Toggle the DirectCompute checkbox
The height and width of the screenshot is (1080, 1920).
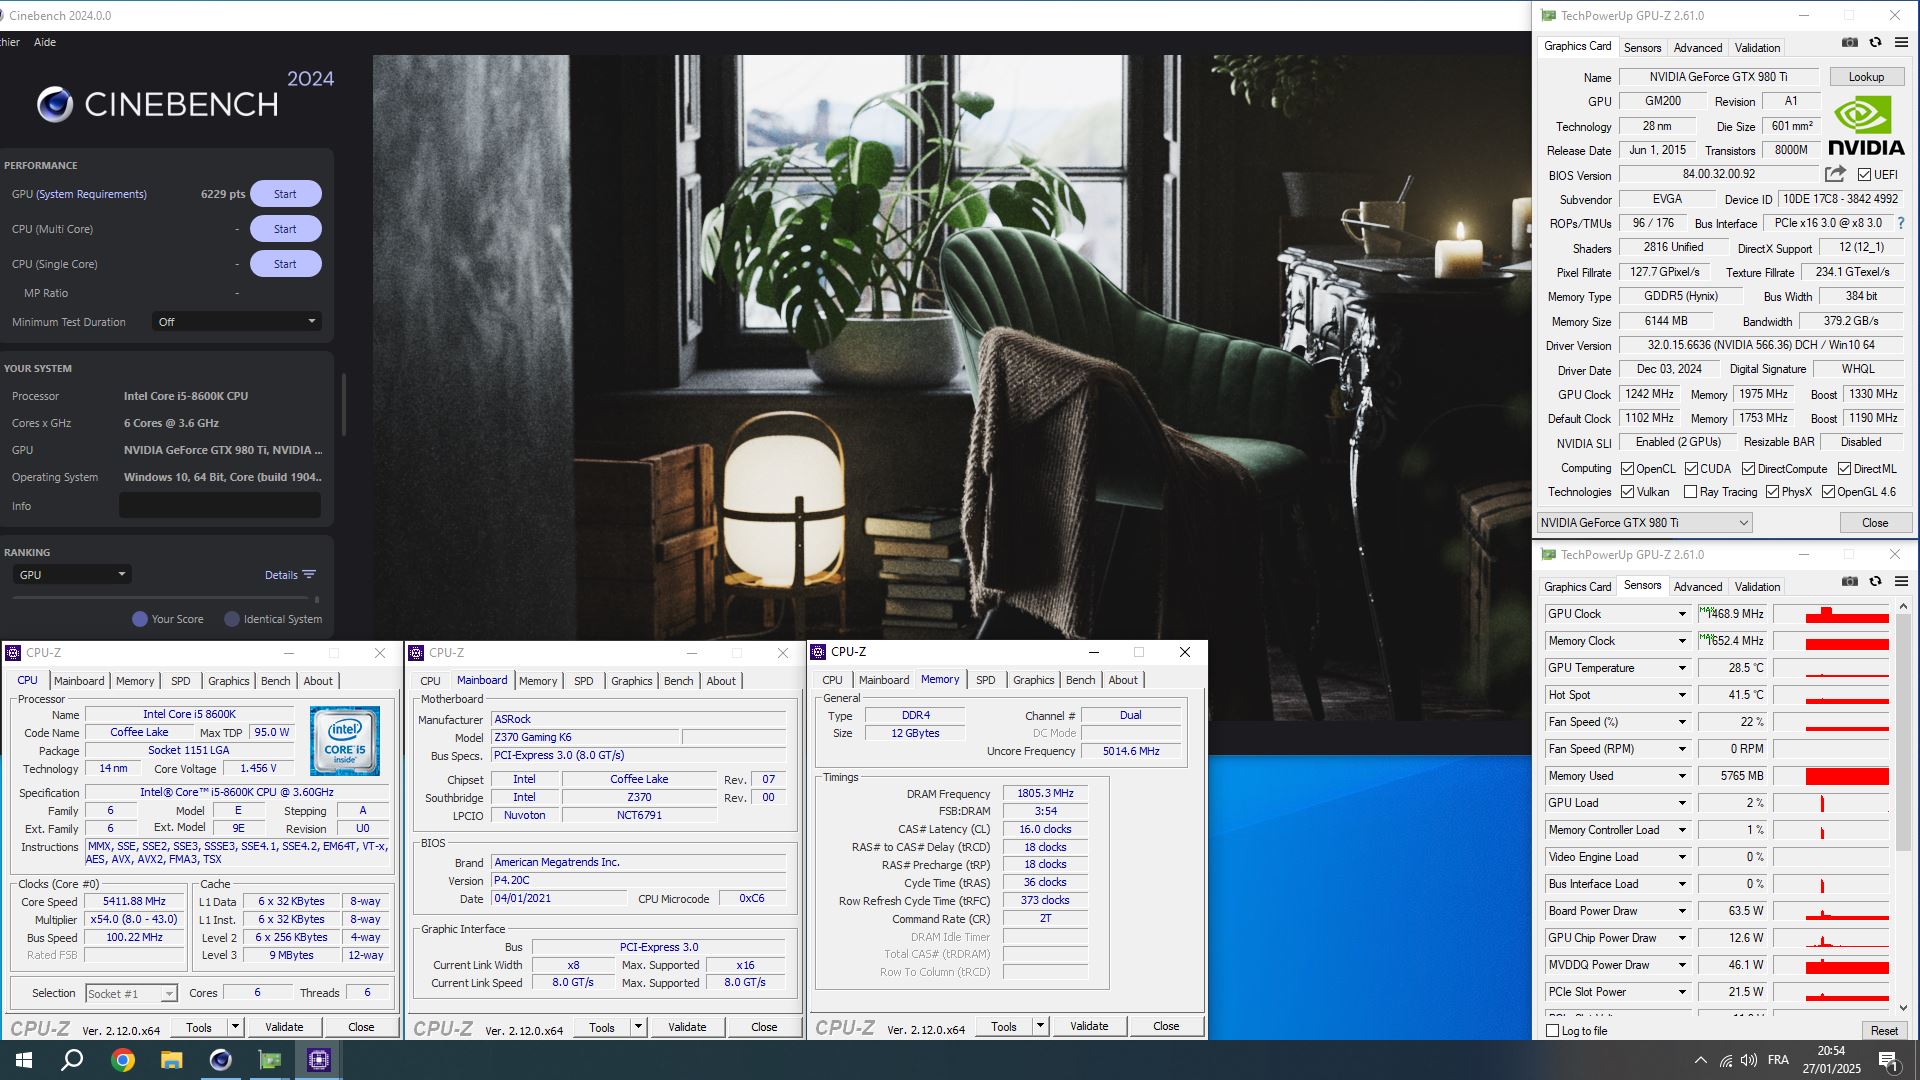point(1748,469)
